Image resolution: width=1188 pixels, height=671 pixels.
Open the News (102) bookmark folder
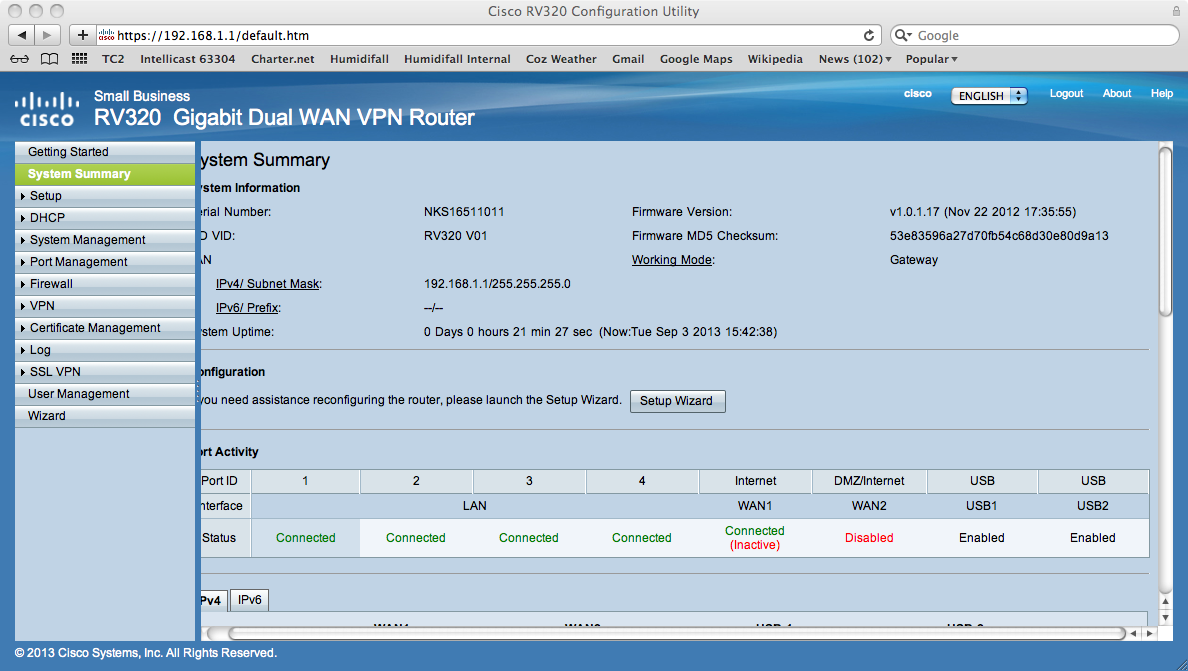[855, 59]
